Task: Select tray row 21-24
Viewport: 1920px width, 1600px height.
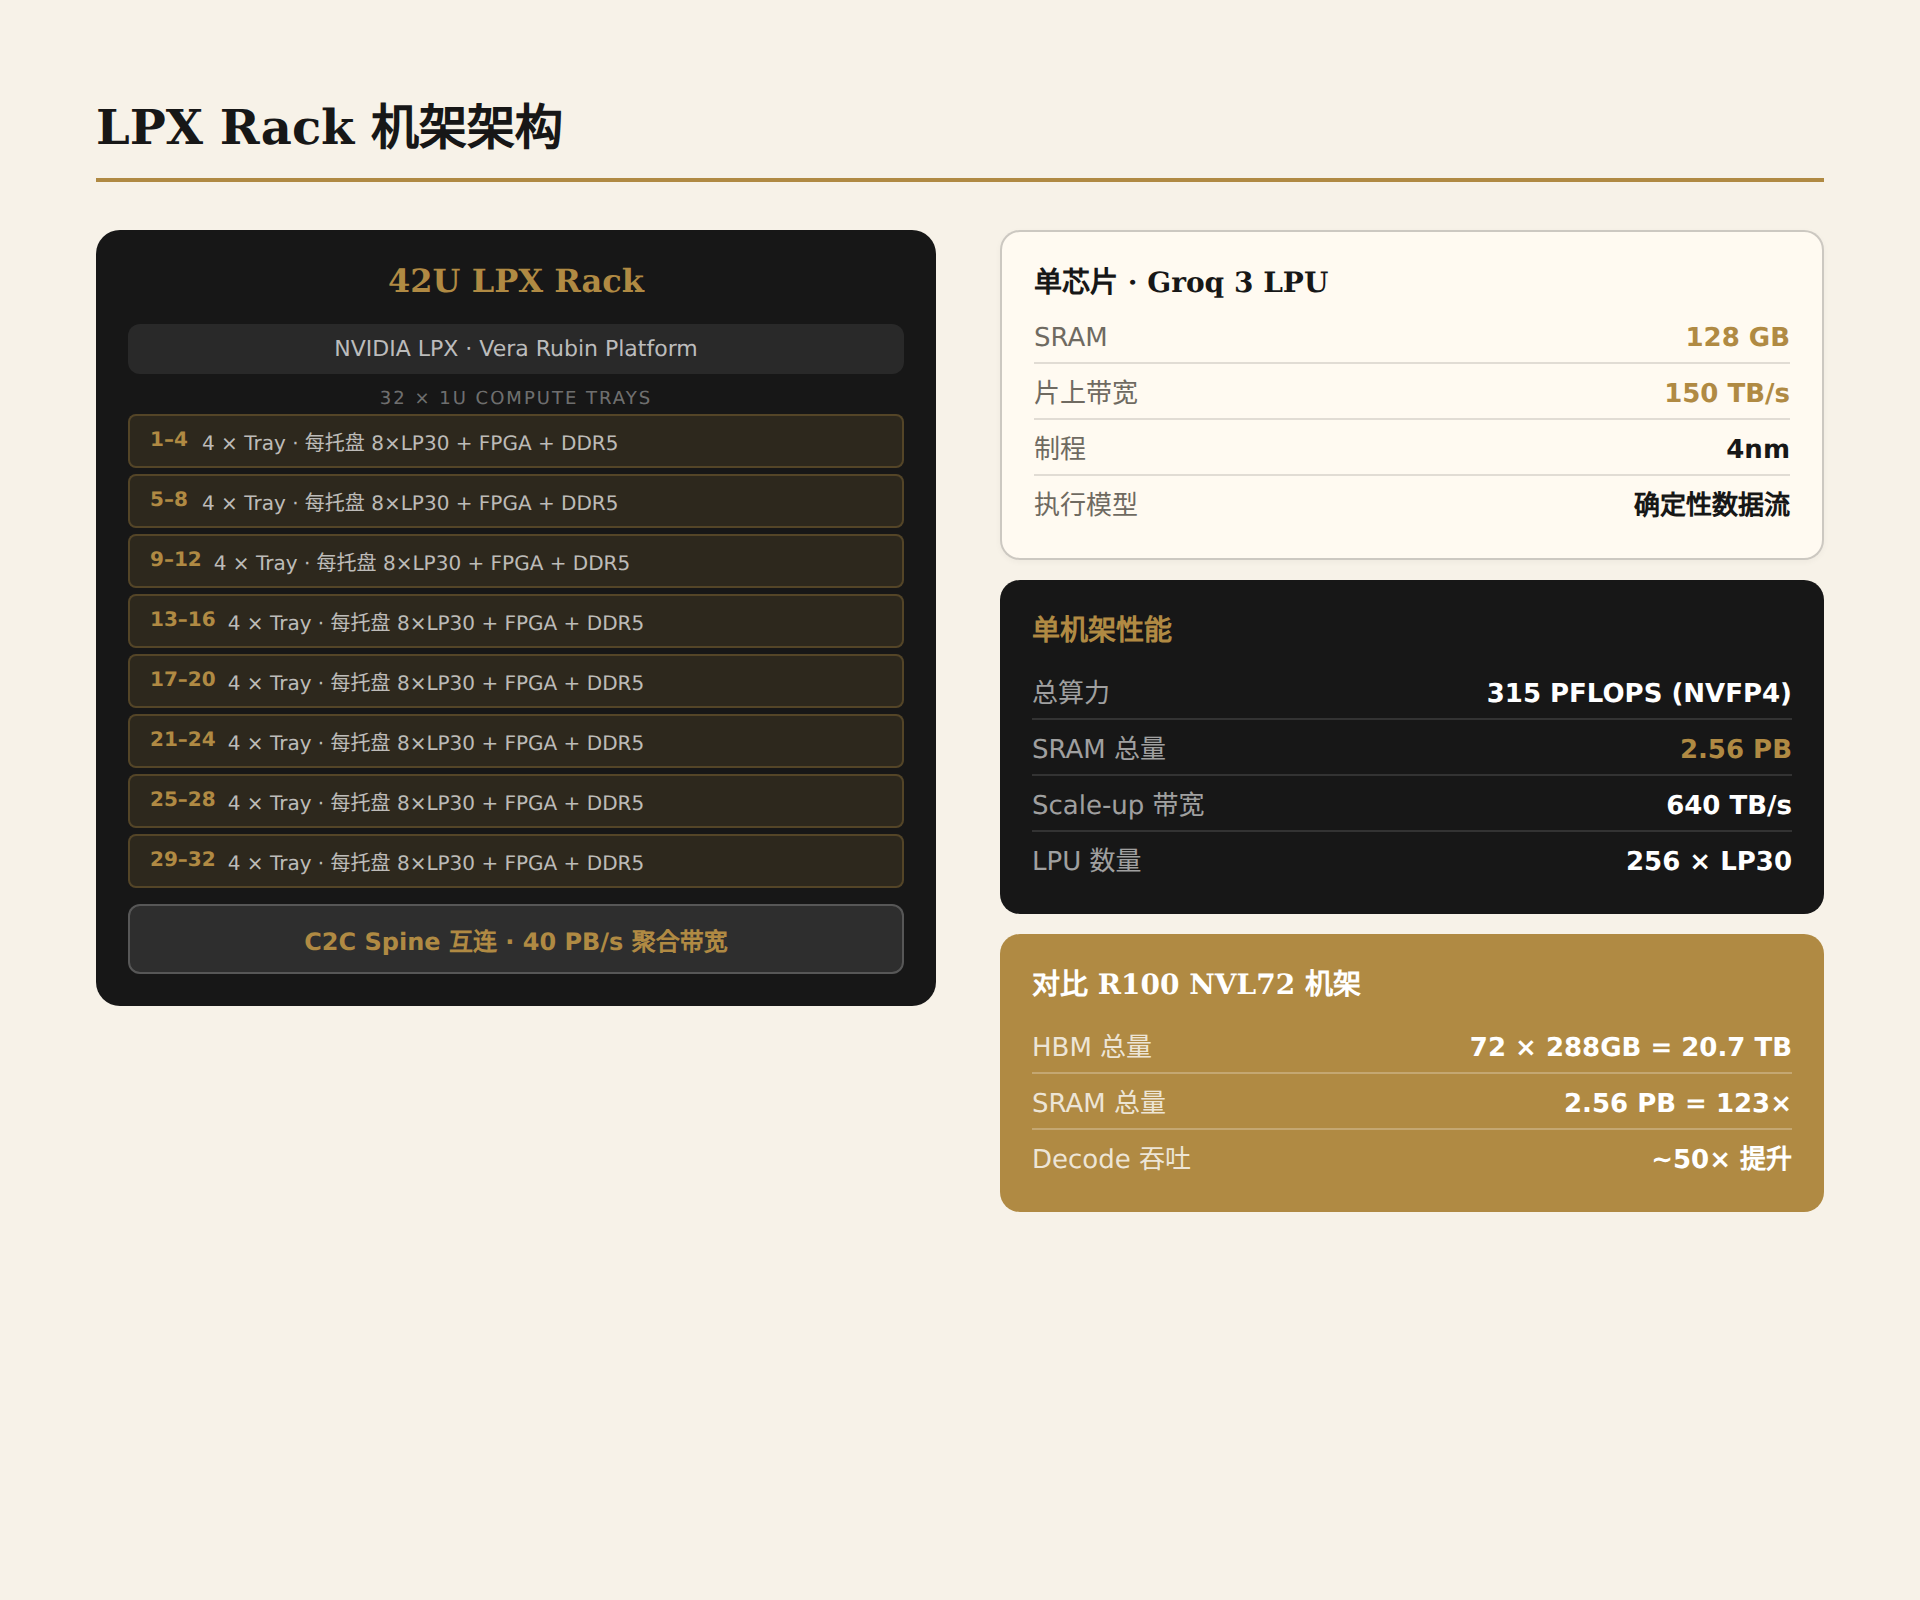Action: pos(516,741)
